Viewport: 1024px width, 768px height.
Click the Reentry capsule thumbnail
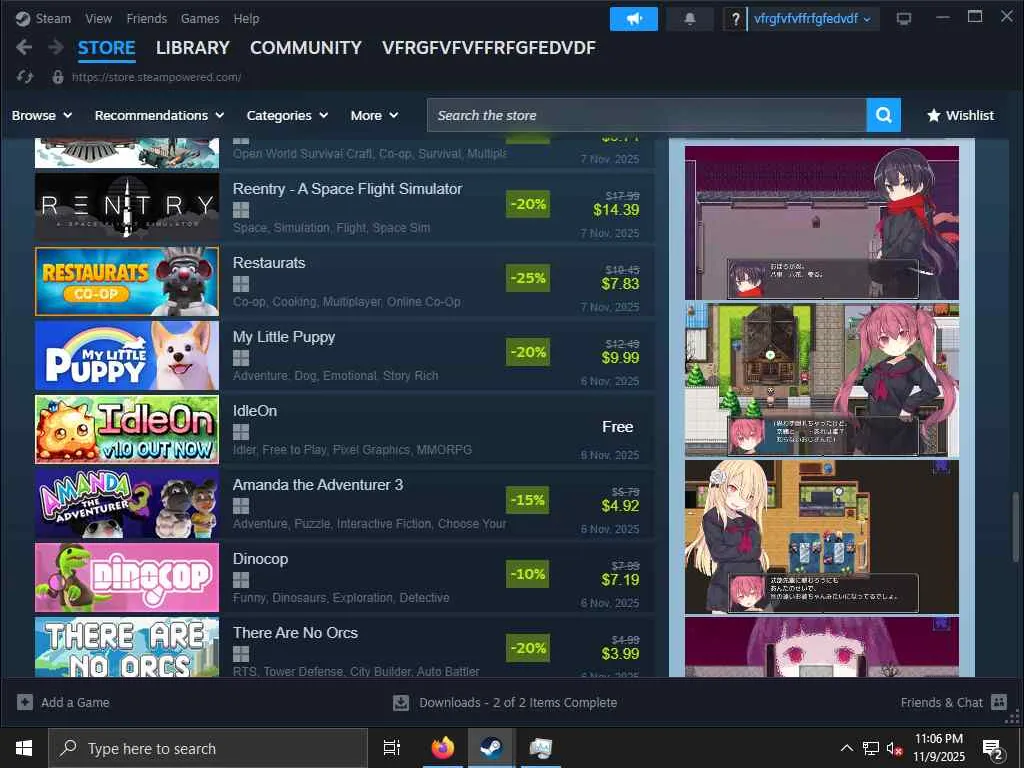127,207
